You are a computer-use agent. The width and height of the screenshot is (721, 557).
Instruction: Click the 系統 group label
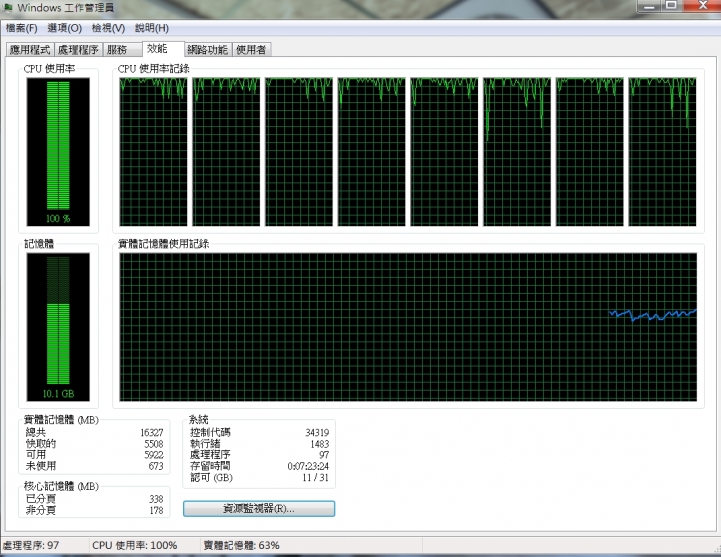(x=199, y=419)
